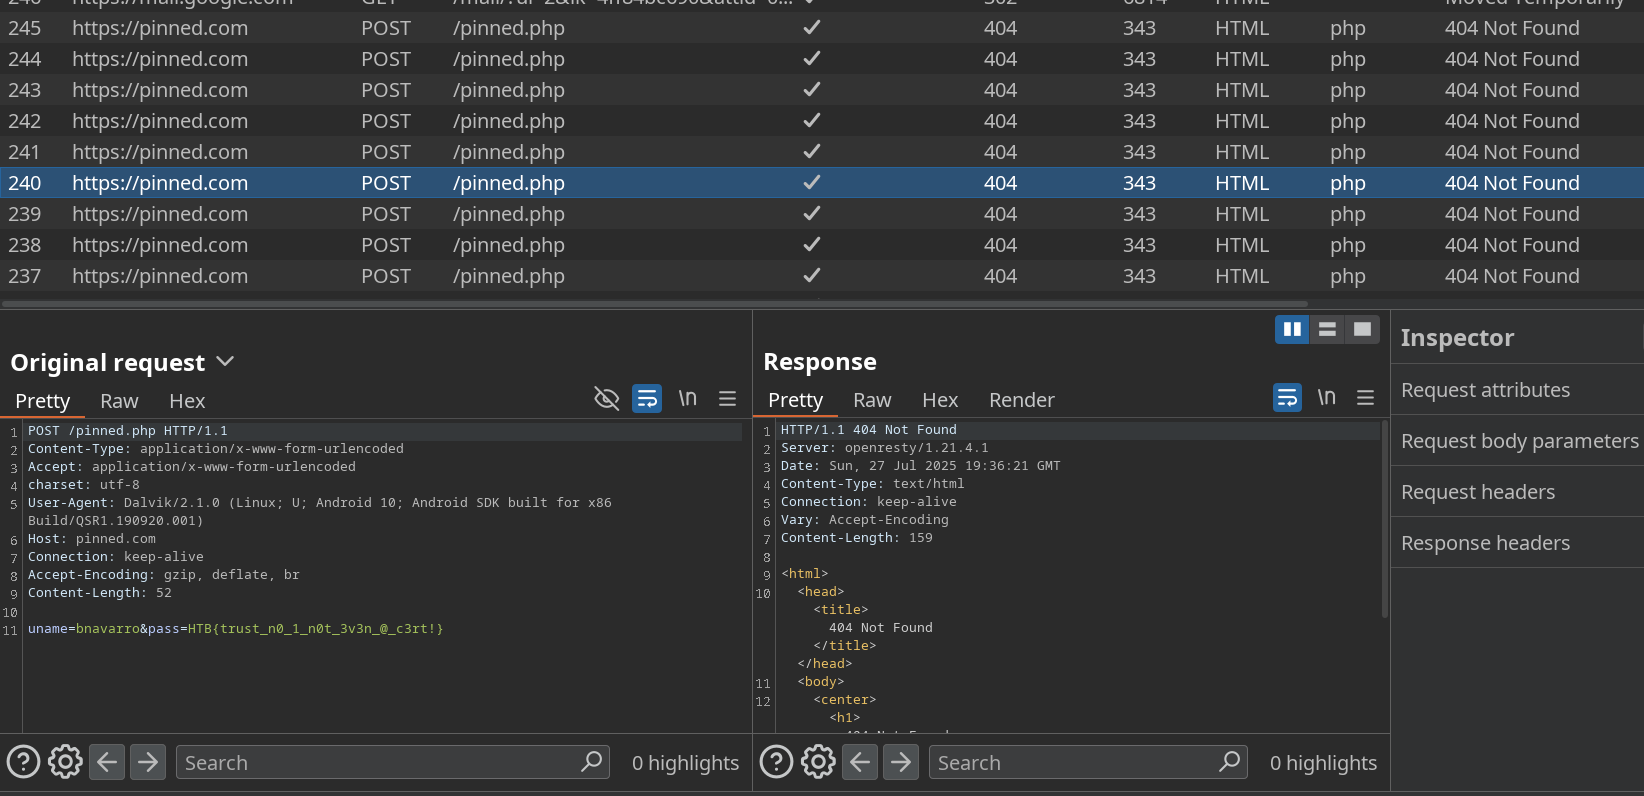Click 'Host: pinned.com' request header

92,539
